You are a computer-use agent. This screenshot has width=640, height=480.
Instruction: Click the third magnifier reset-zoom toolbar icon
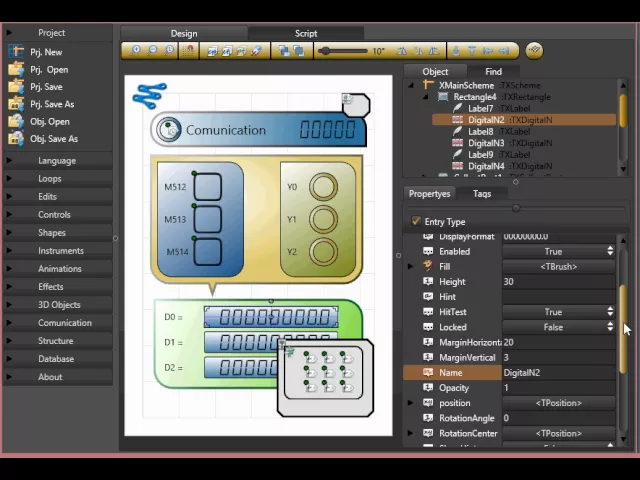point(169,51)
